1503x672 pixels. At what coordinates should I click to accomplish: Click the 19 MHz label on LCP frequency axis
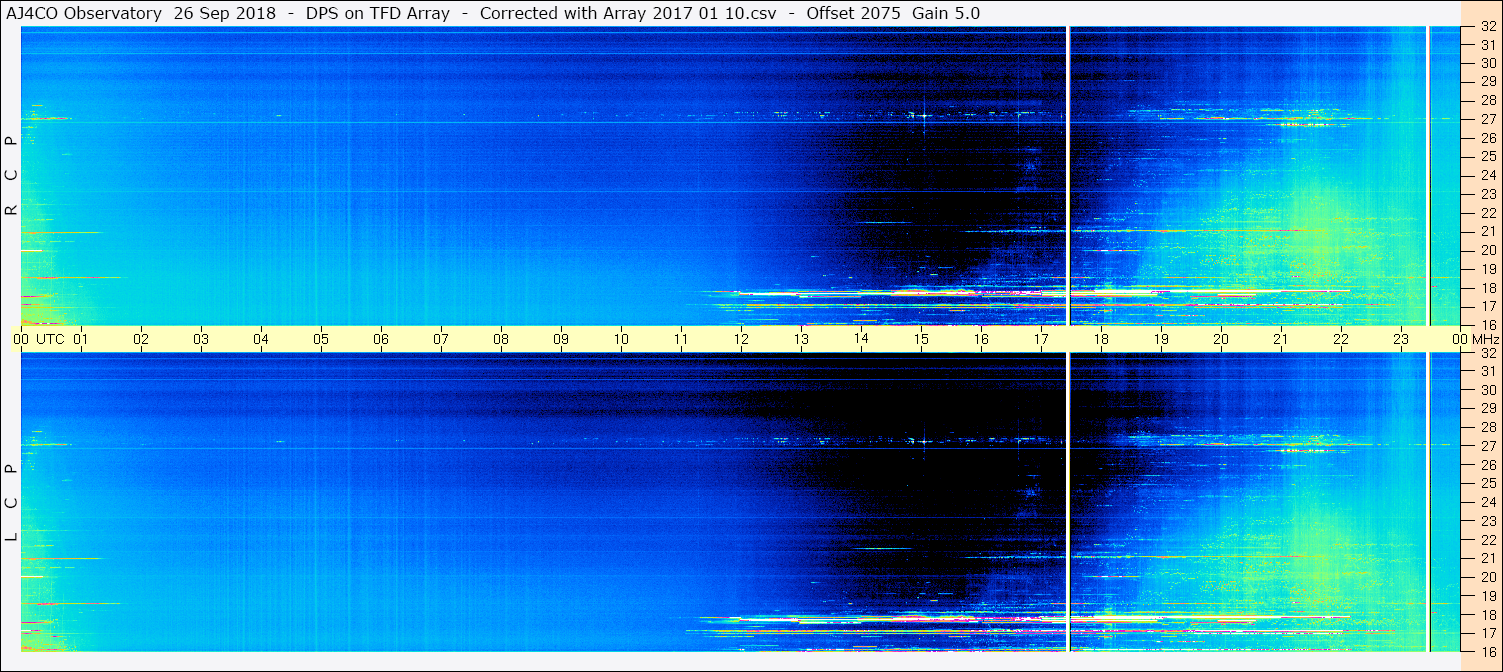coord(1488,595)
